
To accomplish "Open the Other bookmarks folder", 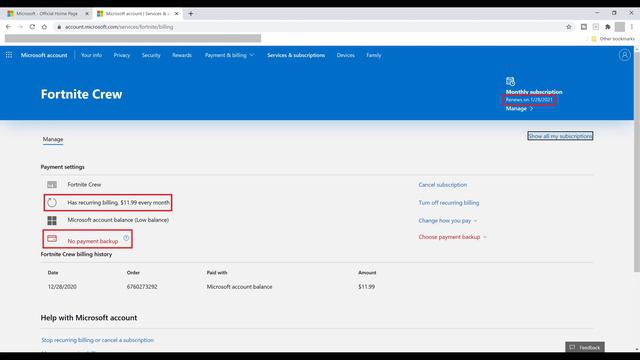I will pyautogui.click(x=613, y=39).
